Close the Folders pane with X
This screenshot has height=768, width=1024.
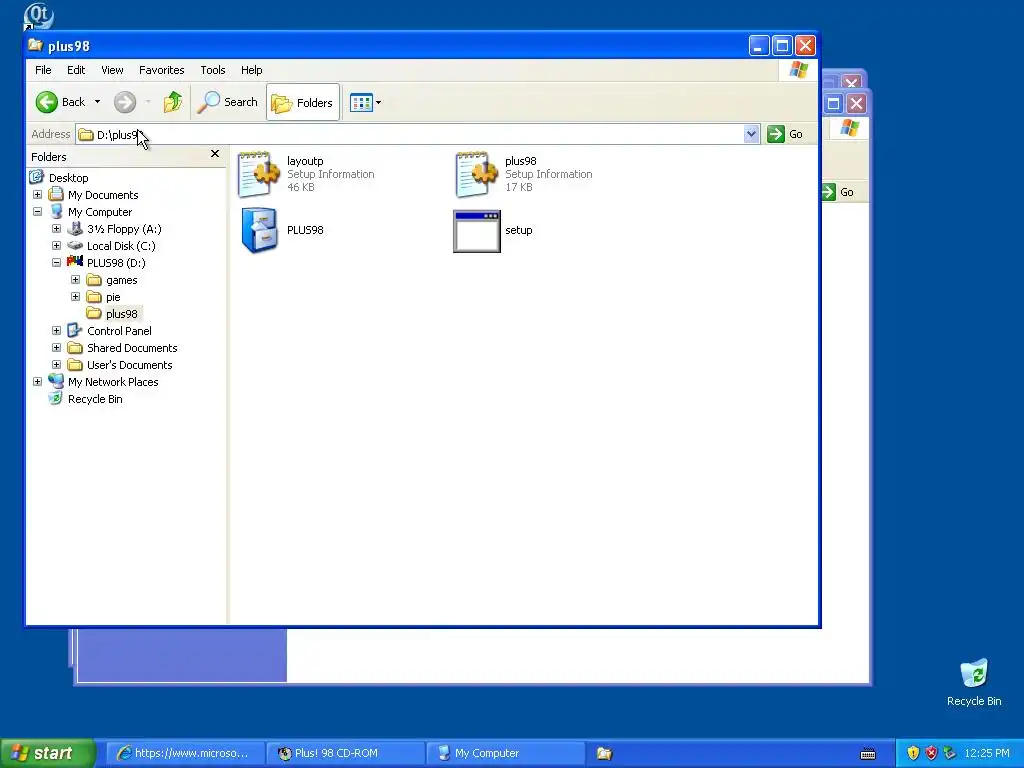215,154
